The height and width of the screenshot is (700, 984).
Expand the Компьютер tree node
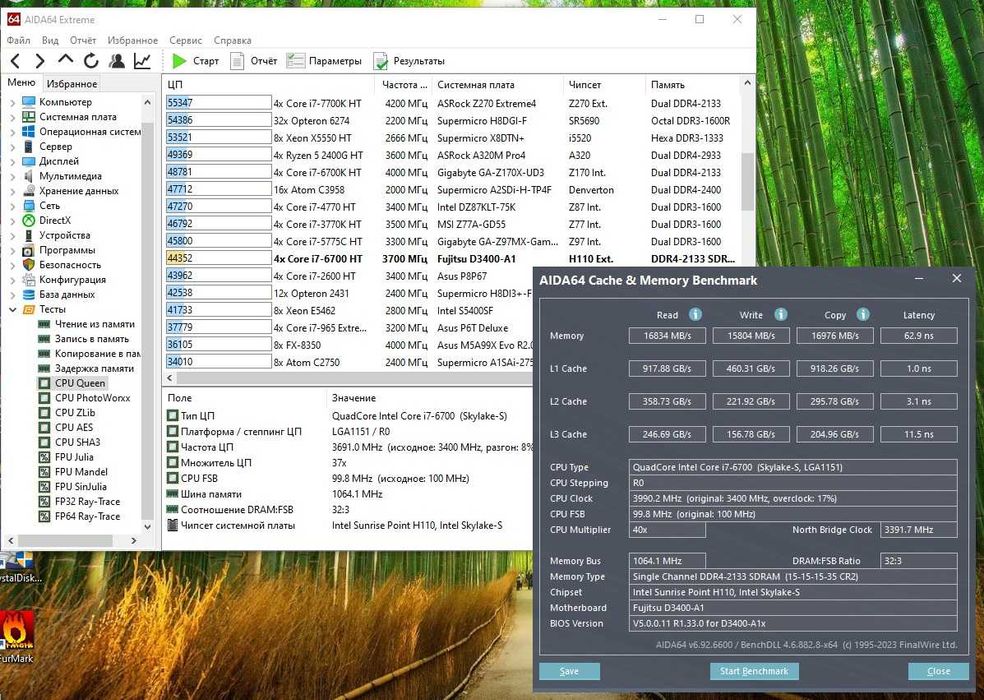[x=13, y=102]
